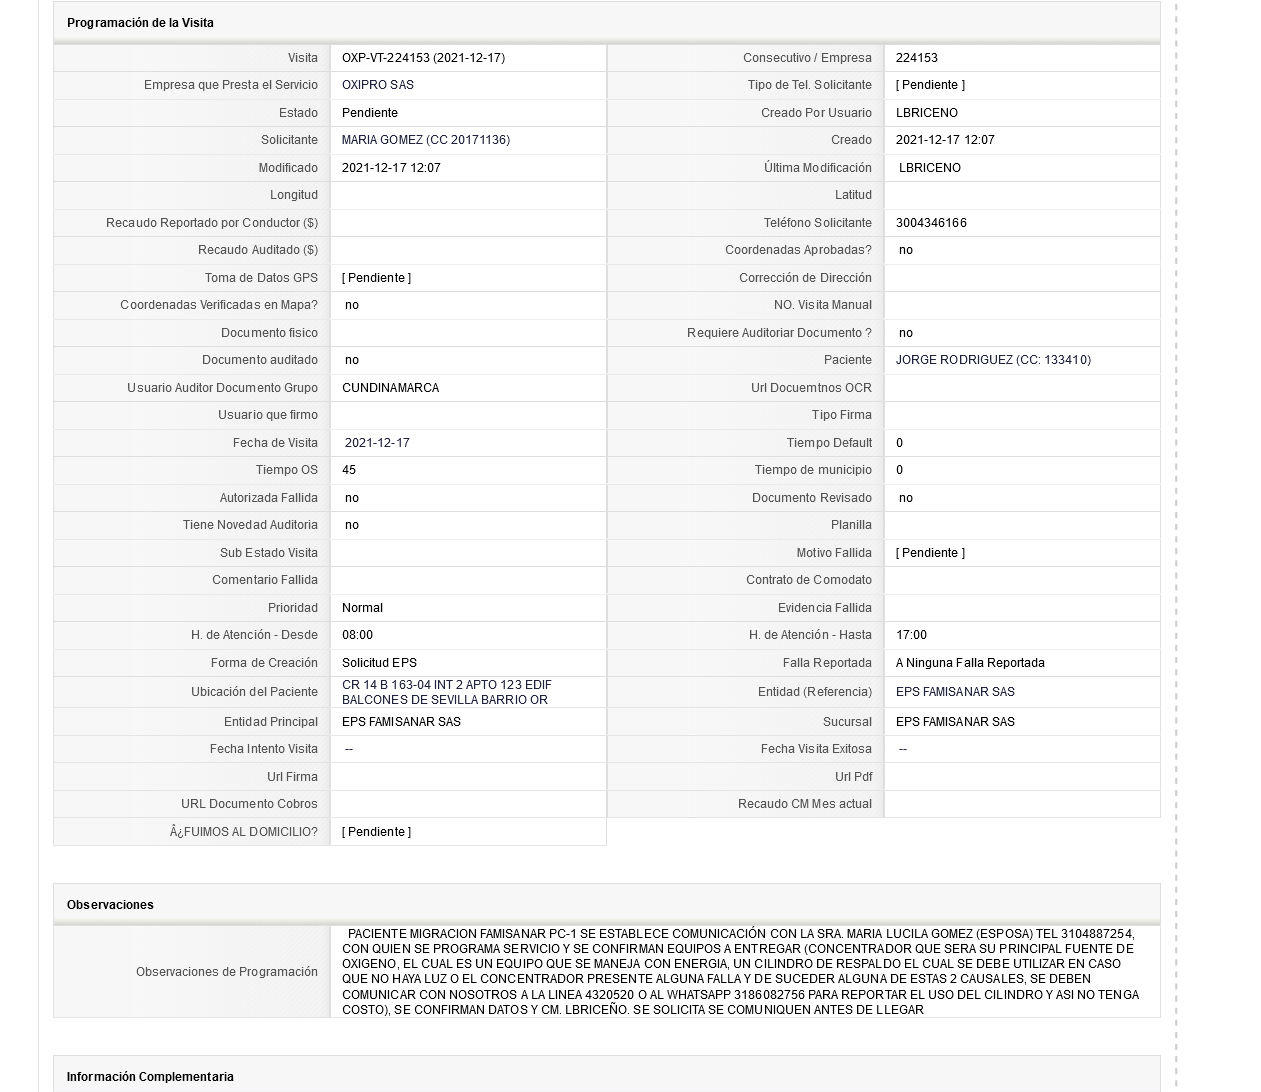Open the OXIPRO SAS company link
Screen dimensions: 1261x1092
coord(377,85)
